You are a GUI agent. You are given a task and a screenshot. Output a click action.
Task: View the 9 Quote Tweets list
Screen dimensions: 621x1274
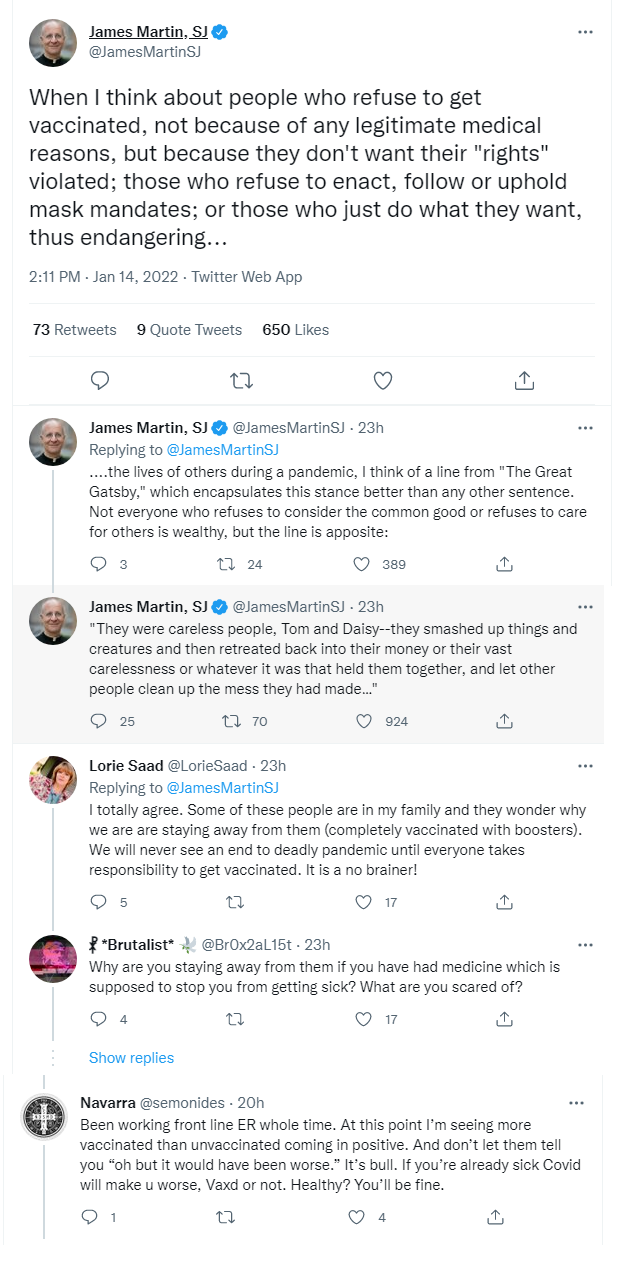coord(190,329)
